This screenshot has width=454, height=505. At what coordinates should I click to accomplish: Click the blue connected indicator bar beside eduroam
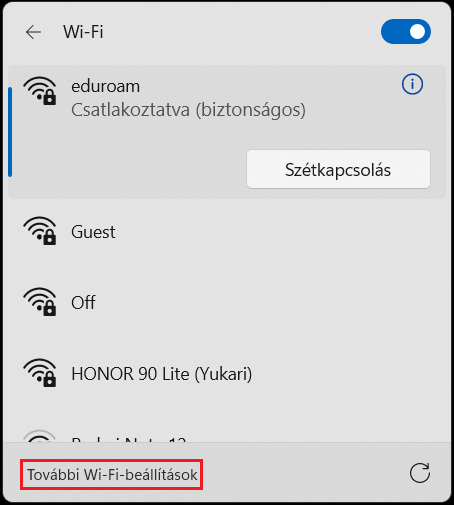click(x=10, y=132)
